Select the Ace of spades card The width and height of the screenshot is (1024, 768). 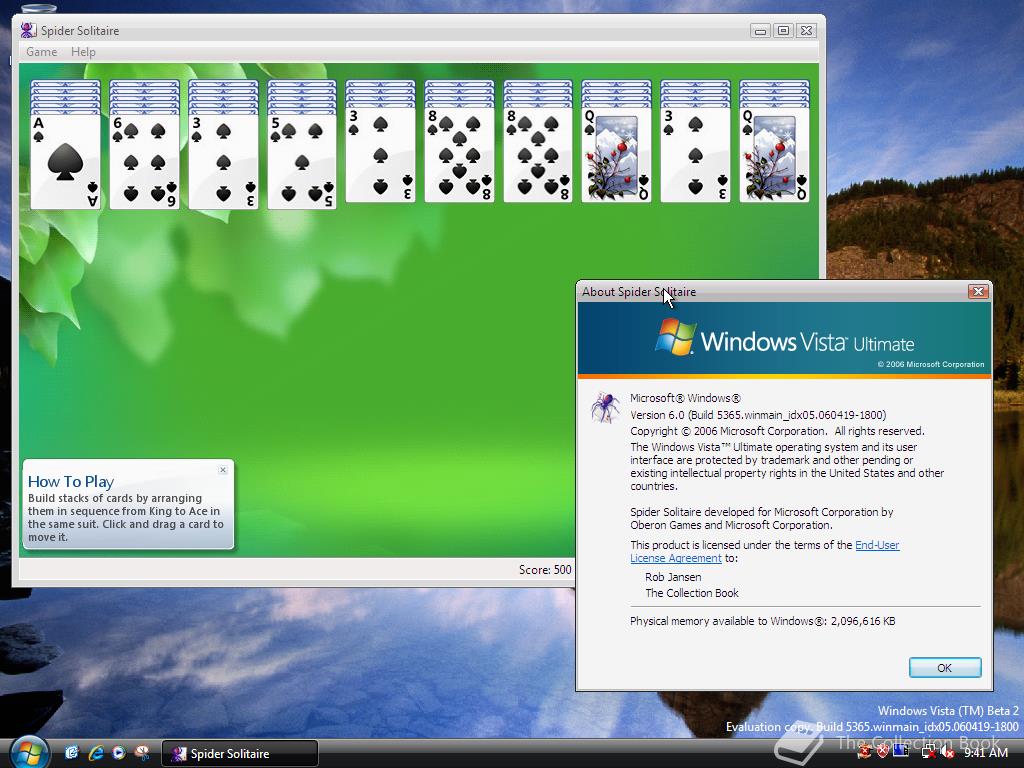point(65,161)
